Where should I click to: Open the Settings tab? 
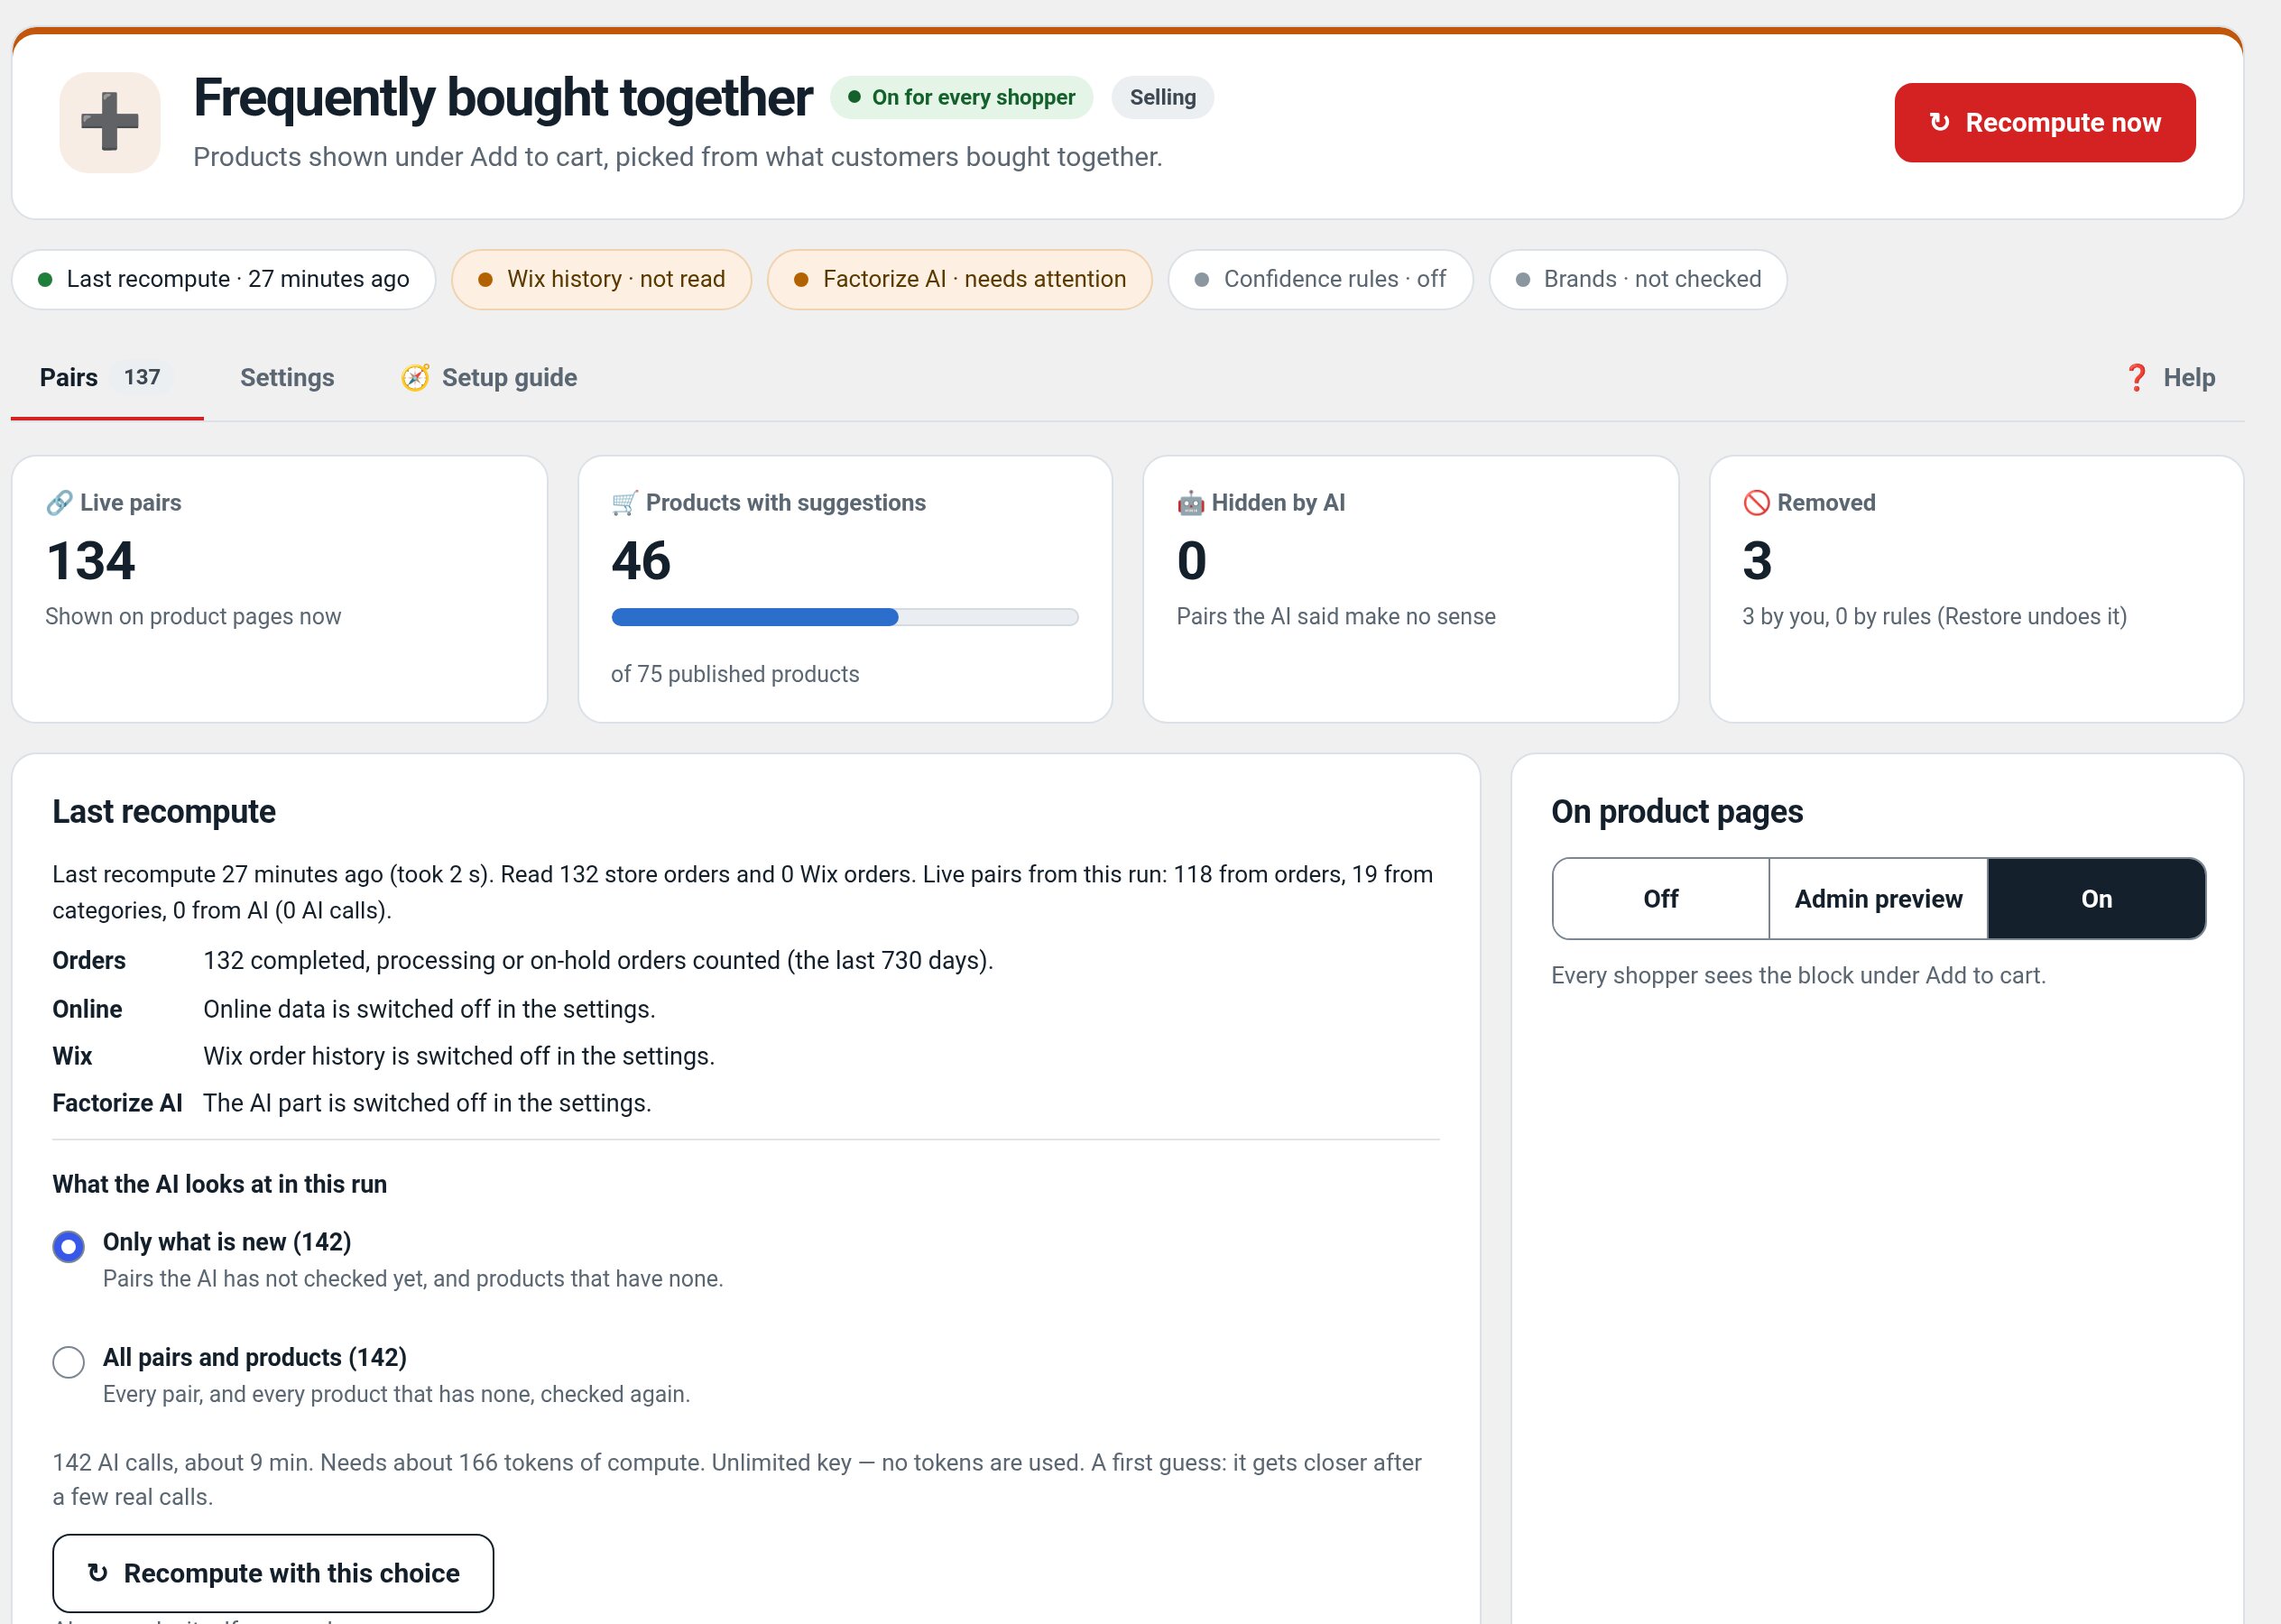287,377
